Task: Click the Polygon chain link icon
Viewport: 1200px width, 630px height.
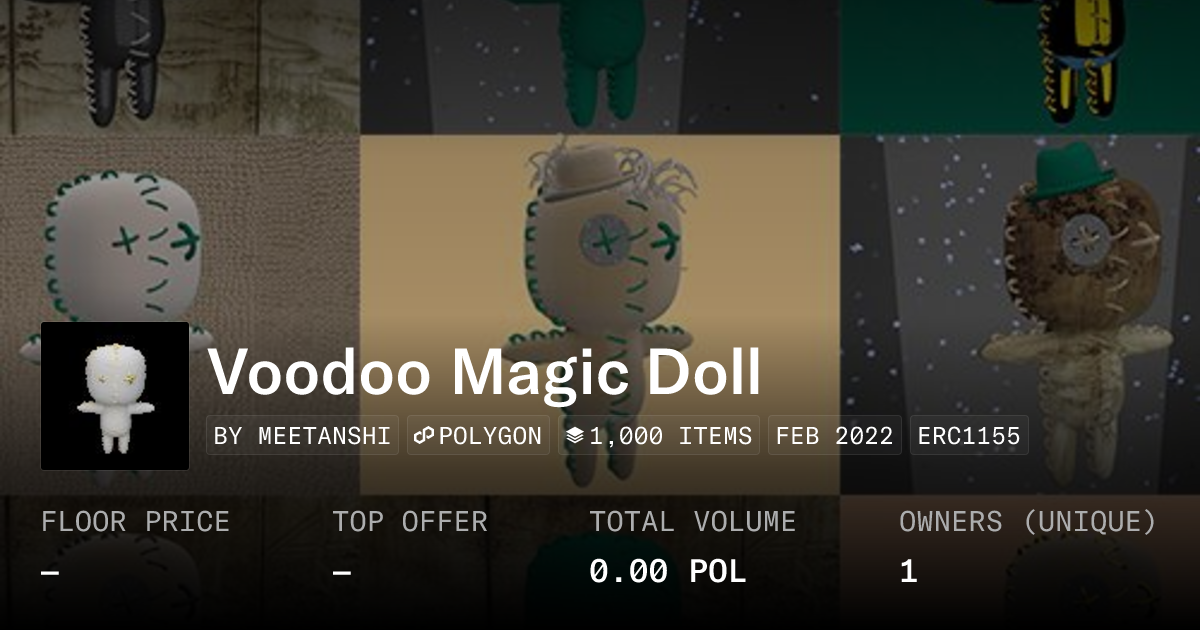Action: click(424, 436)
